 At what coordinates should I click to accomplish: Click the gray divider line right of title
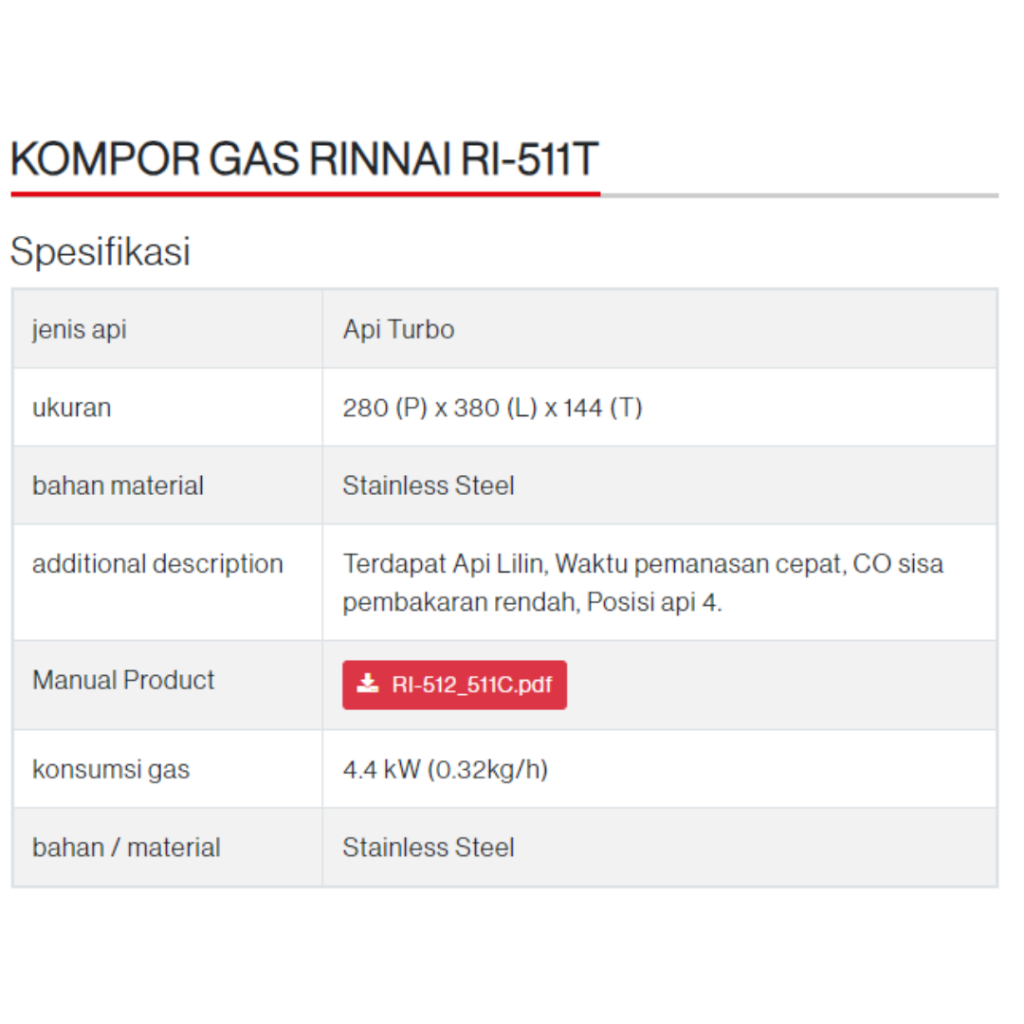coord(799,195)
